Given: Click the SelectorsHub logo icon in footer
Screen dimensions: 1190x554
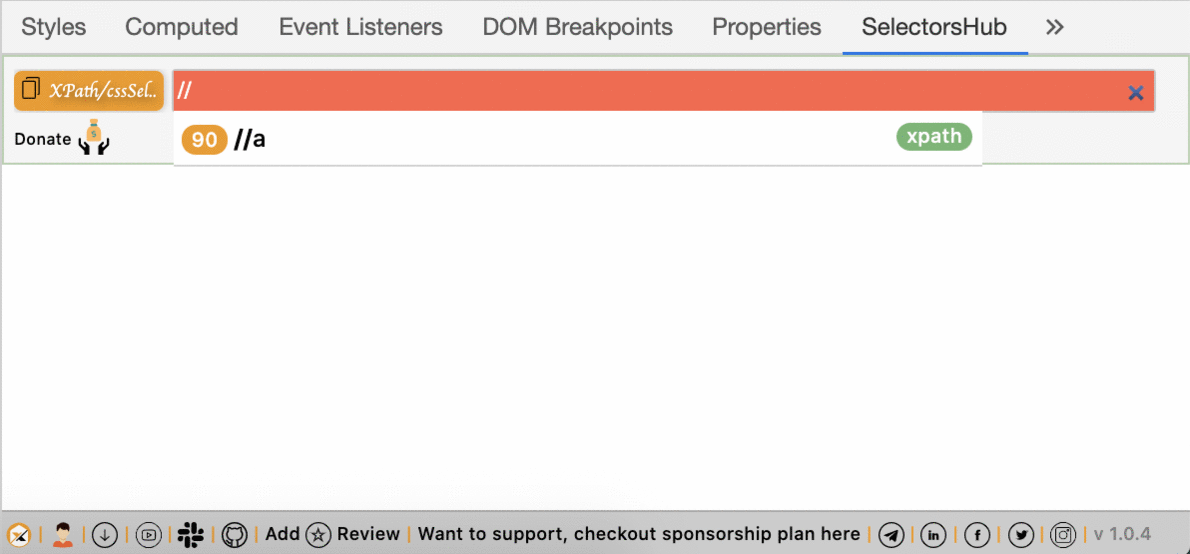Looking at the screenshot, I should tap(18, 535).
